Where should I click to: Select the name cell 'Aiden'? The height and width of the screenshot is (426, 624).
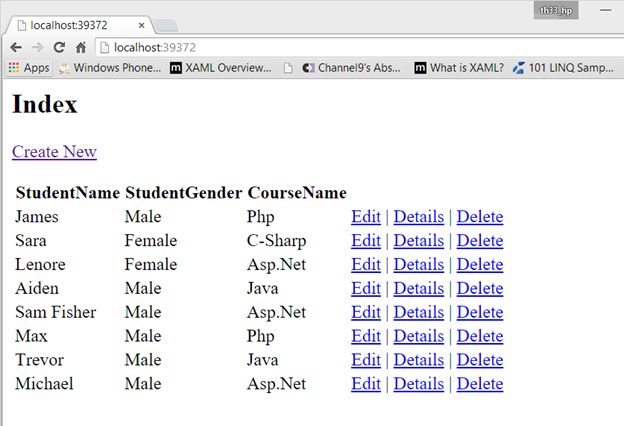point(37,289)
